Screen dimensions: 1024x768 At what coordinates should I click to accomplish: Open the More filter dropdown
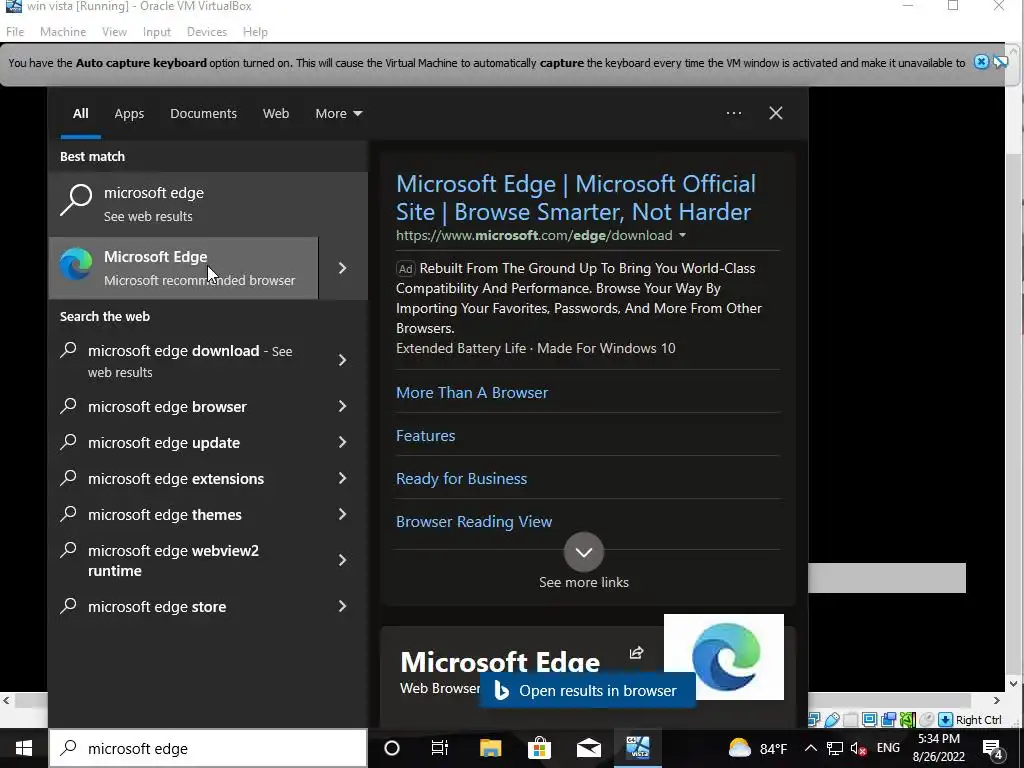pos(338,114)
